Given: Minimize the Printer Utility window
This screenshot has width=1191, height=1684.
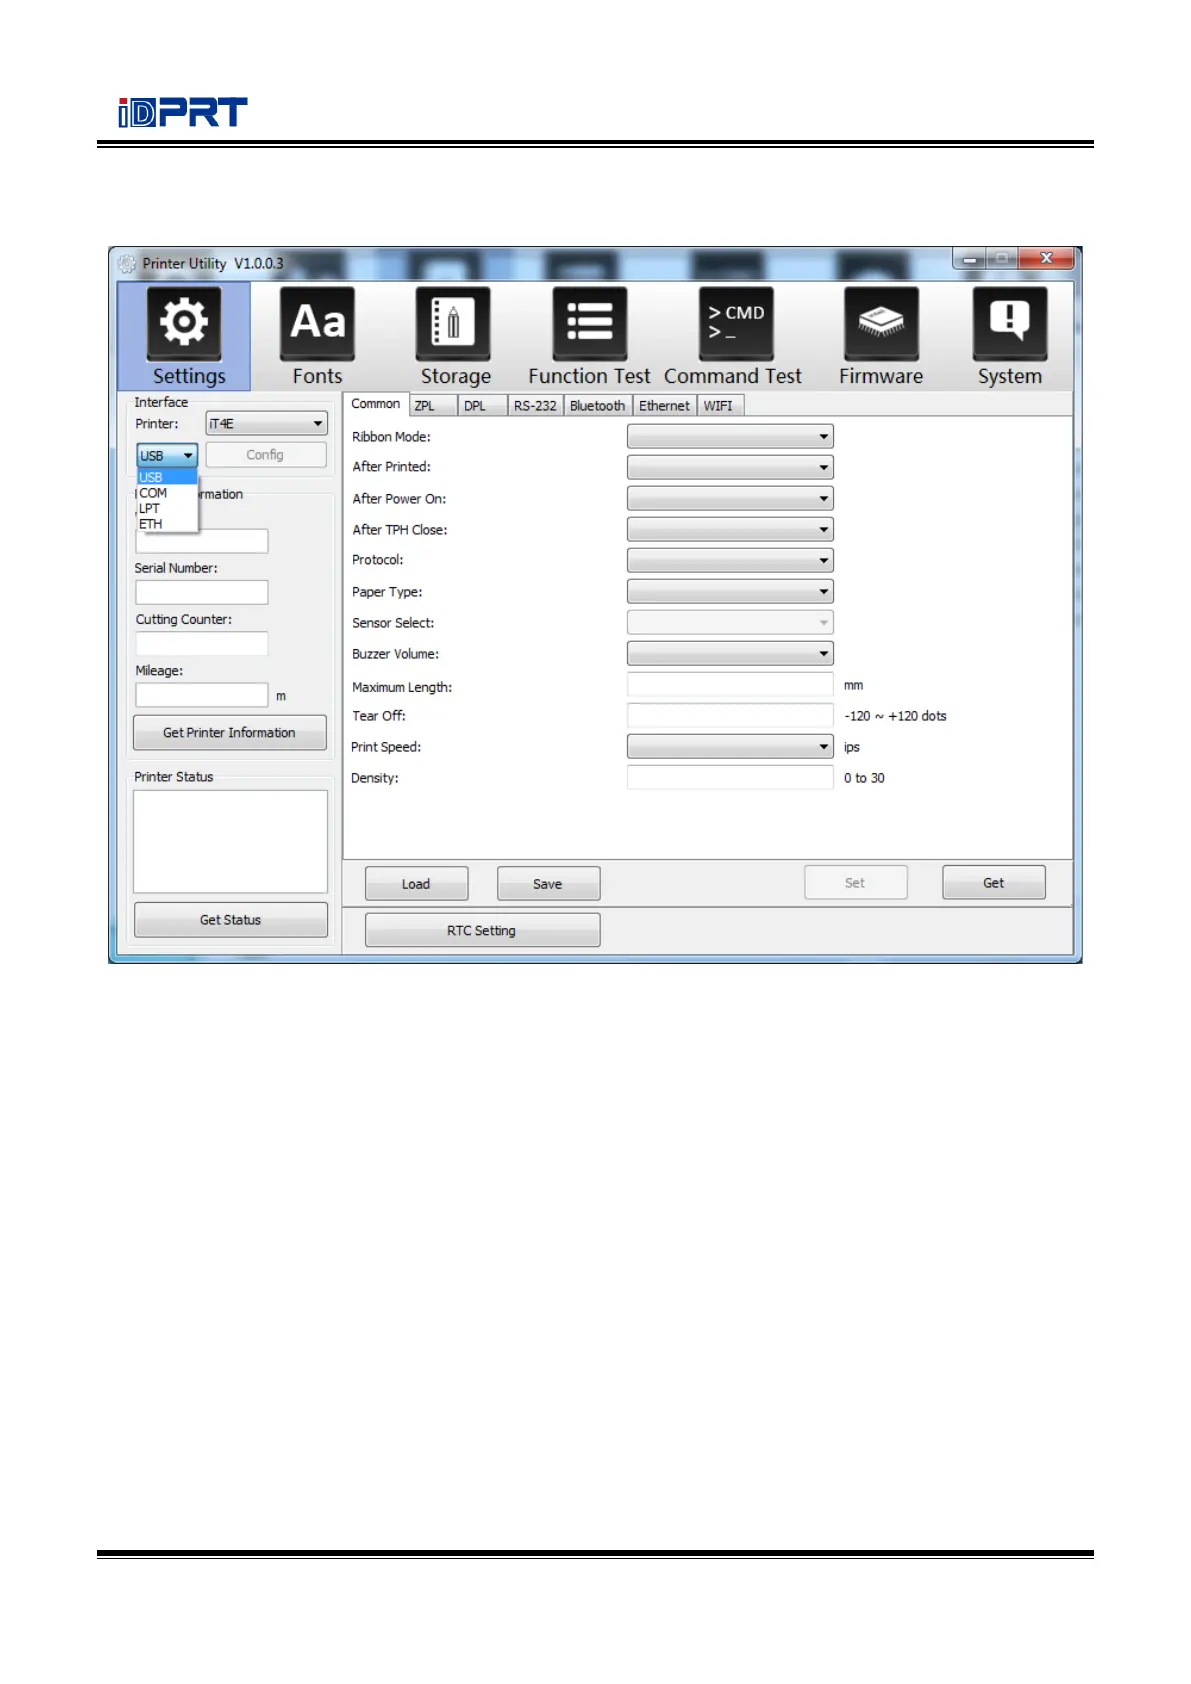Looking at the screenshot, I should [969, 259].
